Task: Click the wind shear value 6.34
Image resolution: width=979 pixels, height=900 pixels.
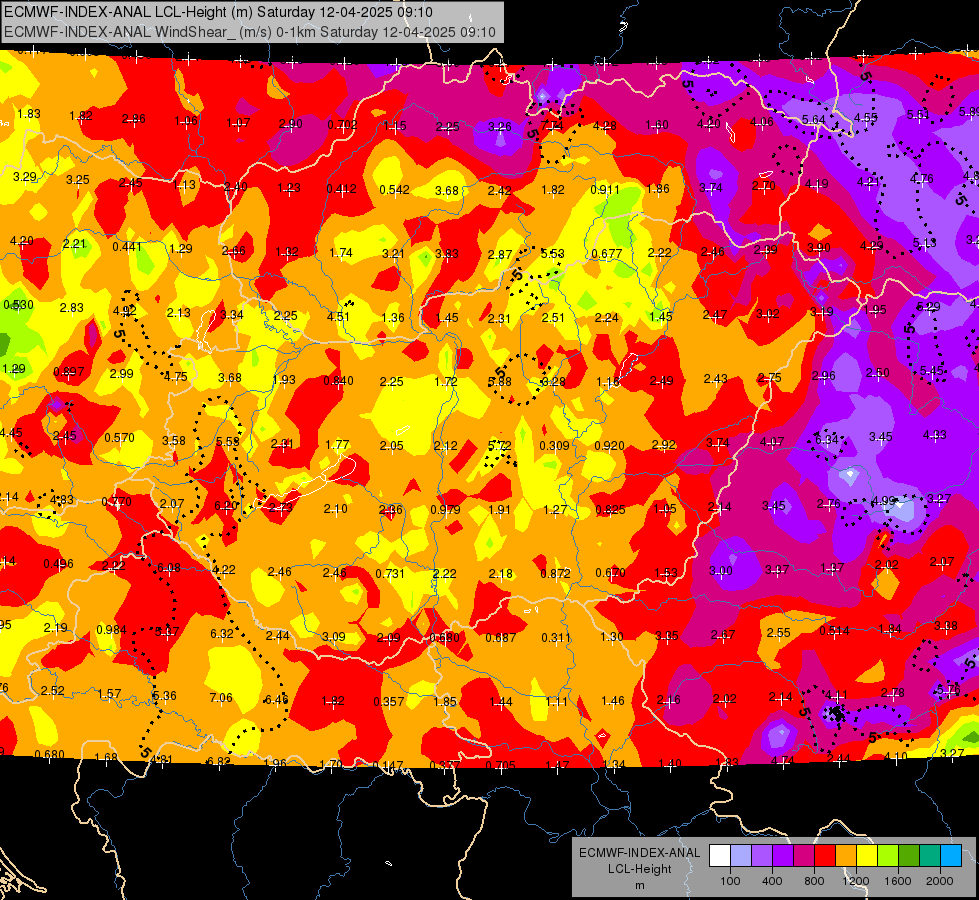Action: coord(827,440)
